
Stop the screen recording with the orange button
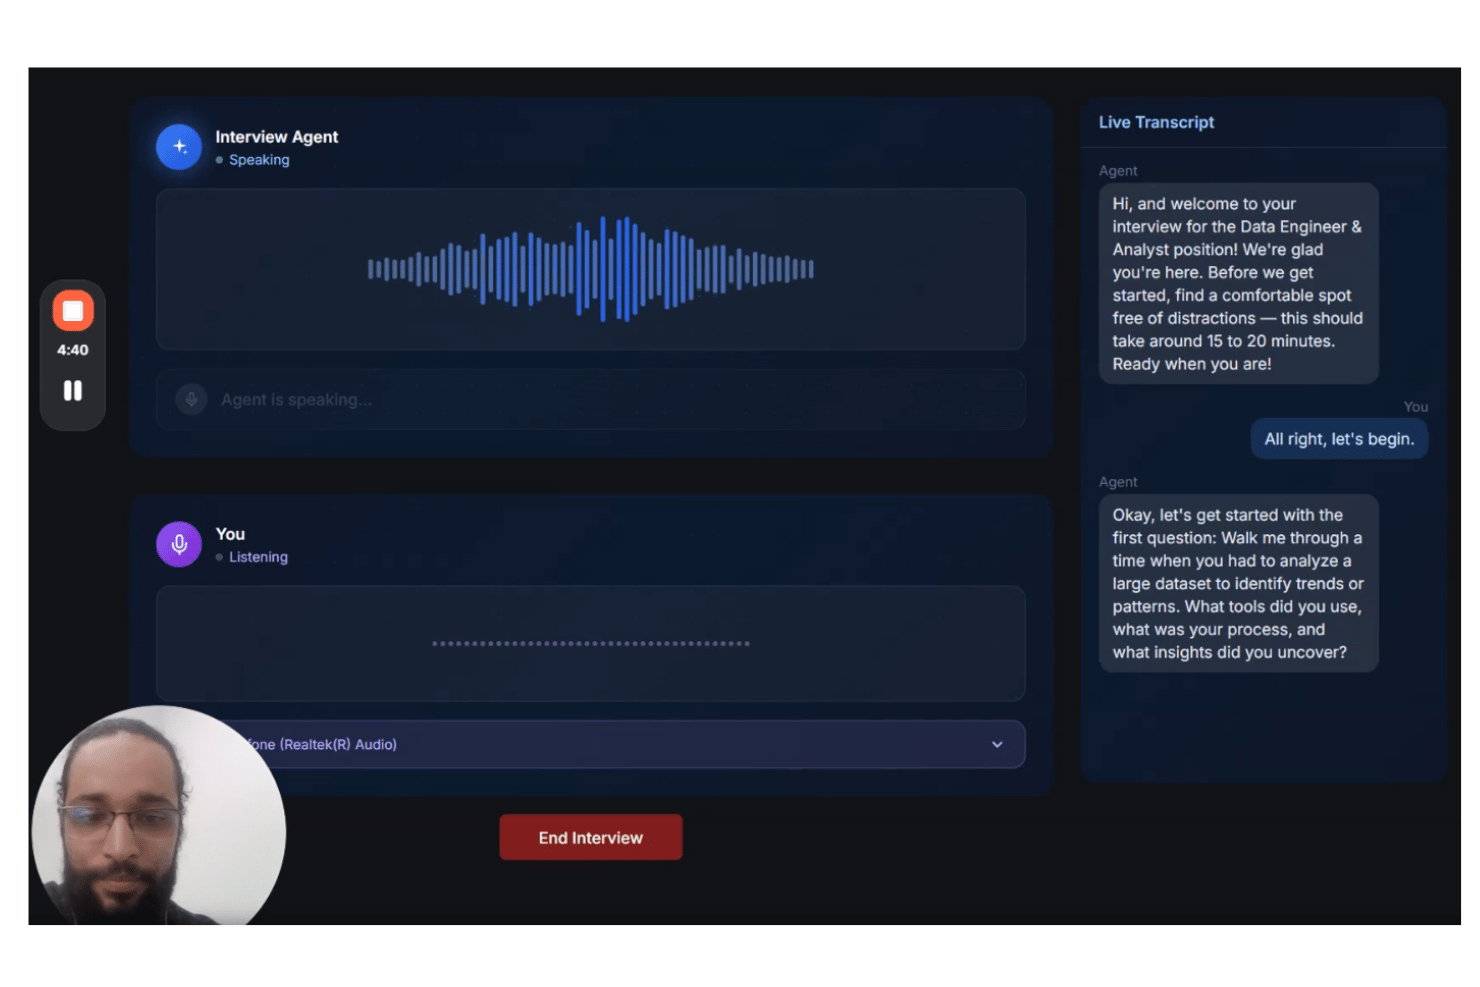73,311
